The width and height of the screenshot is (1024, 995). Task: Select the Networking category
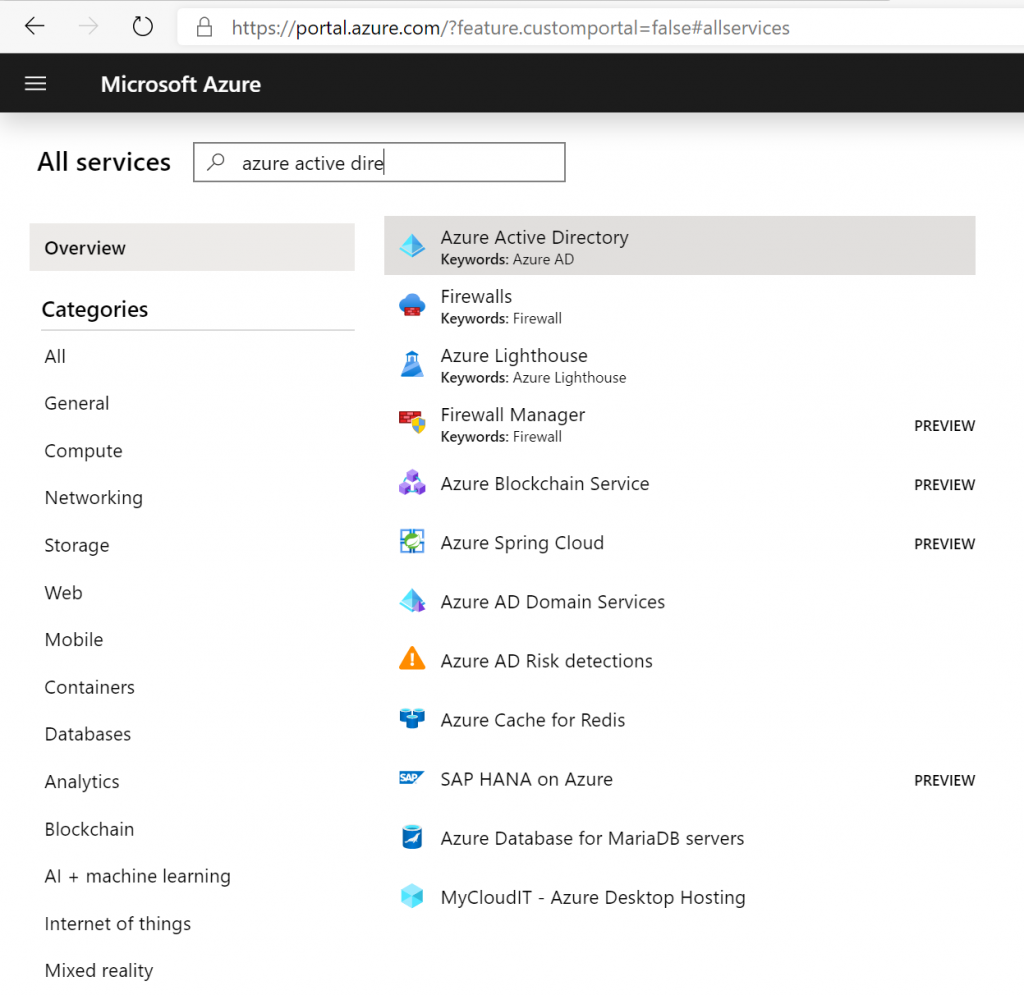click(x=93, y=498)
